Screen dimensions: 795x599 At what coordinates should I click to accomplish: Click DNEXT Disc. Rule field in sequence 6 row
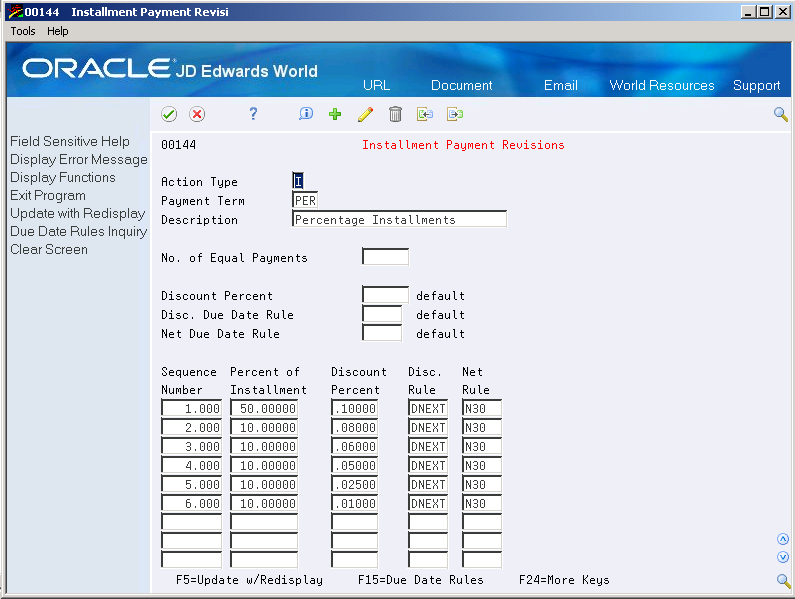coord(428,504)
